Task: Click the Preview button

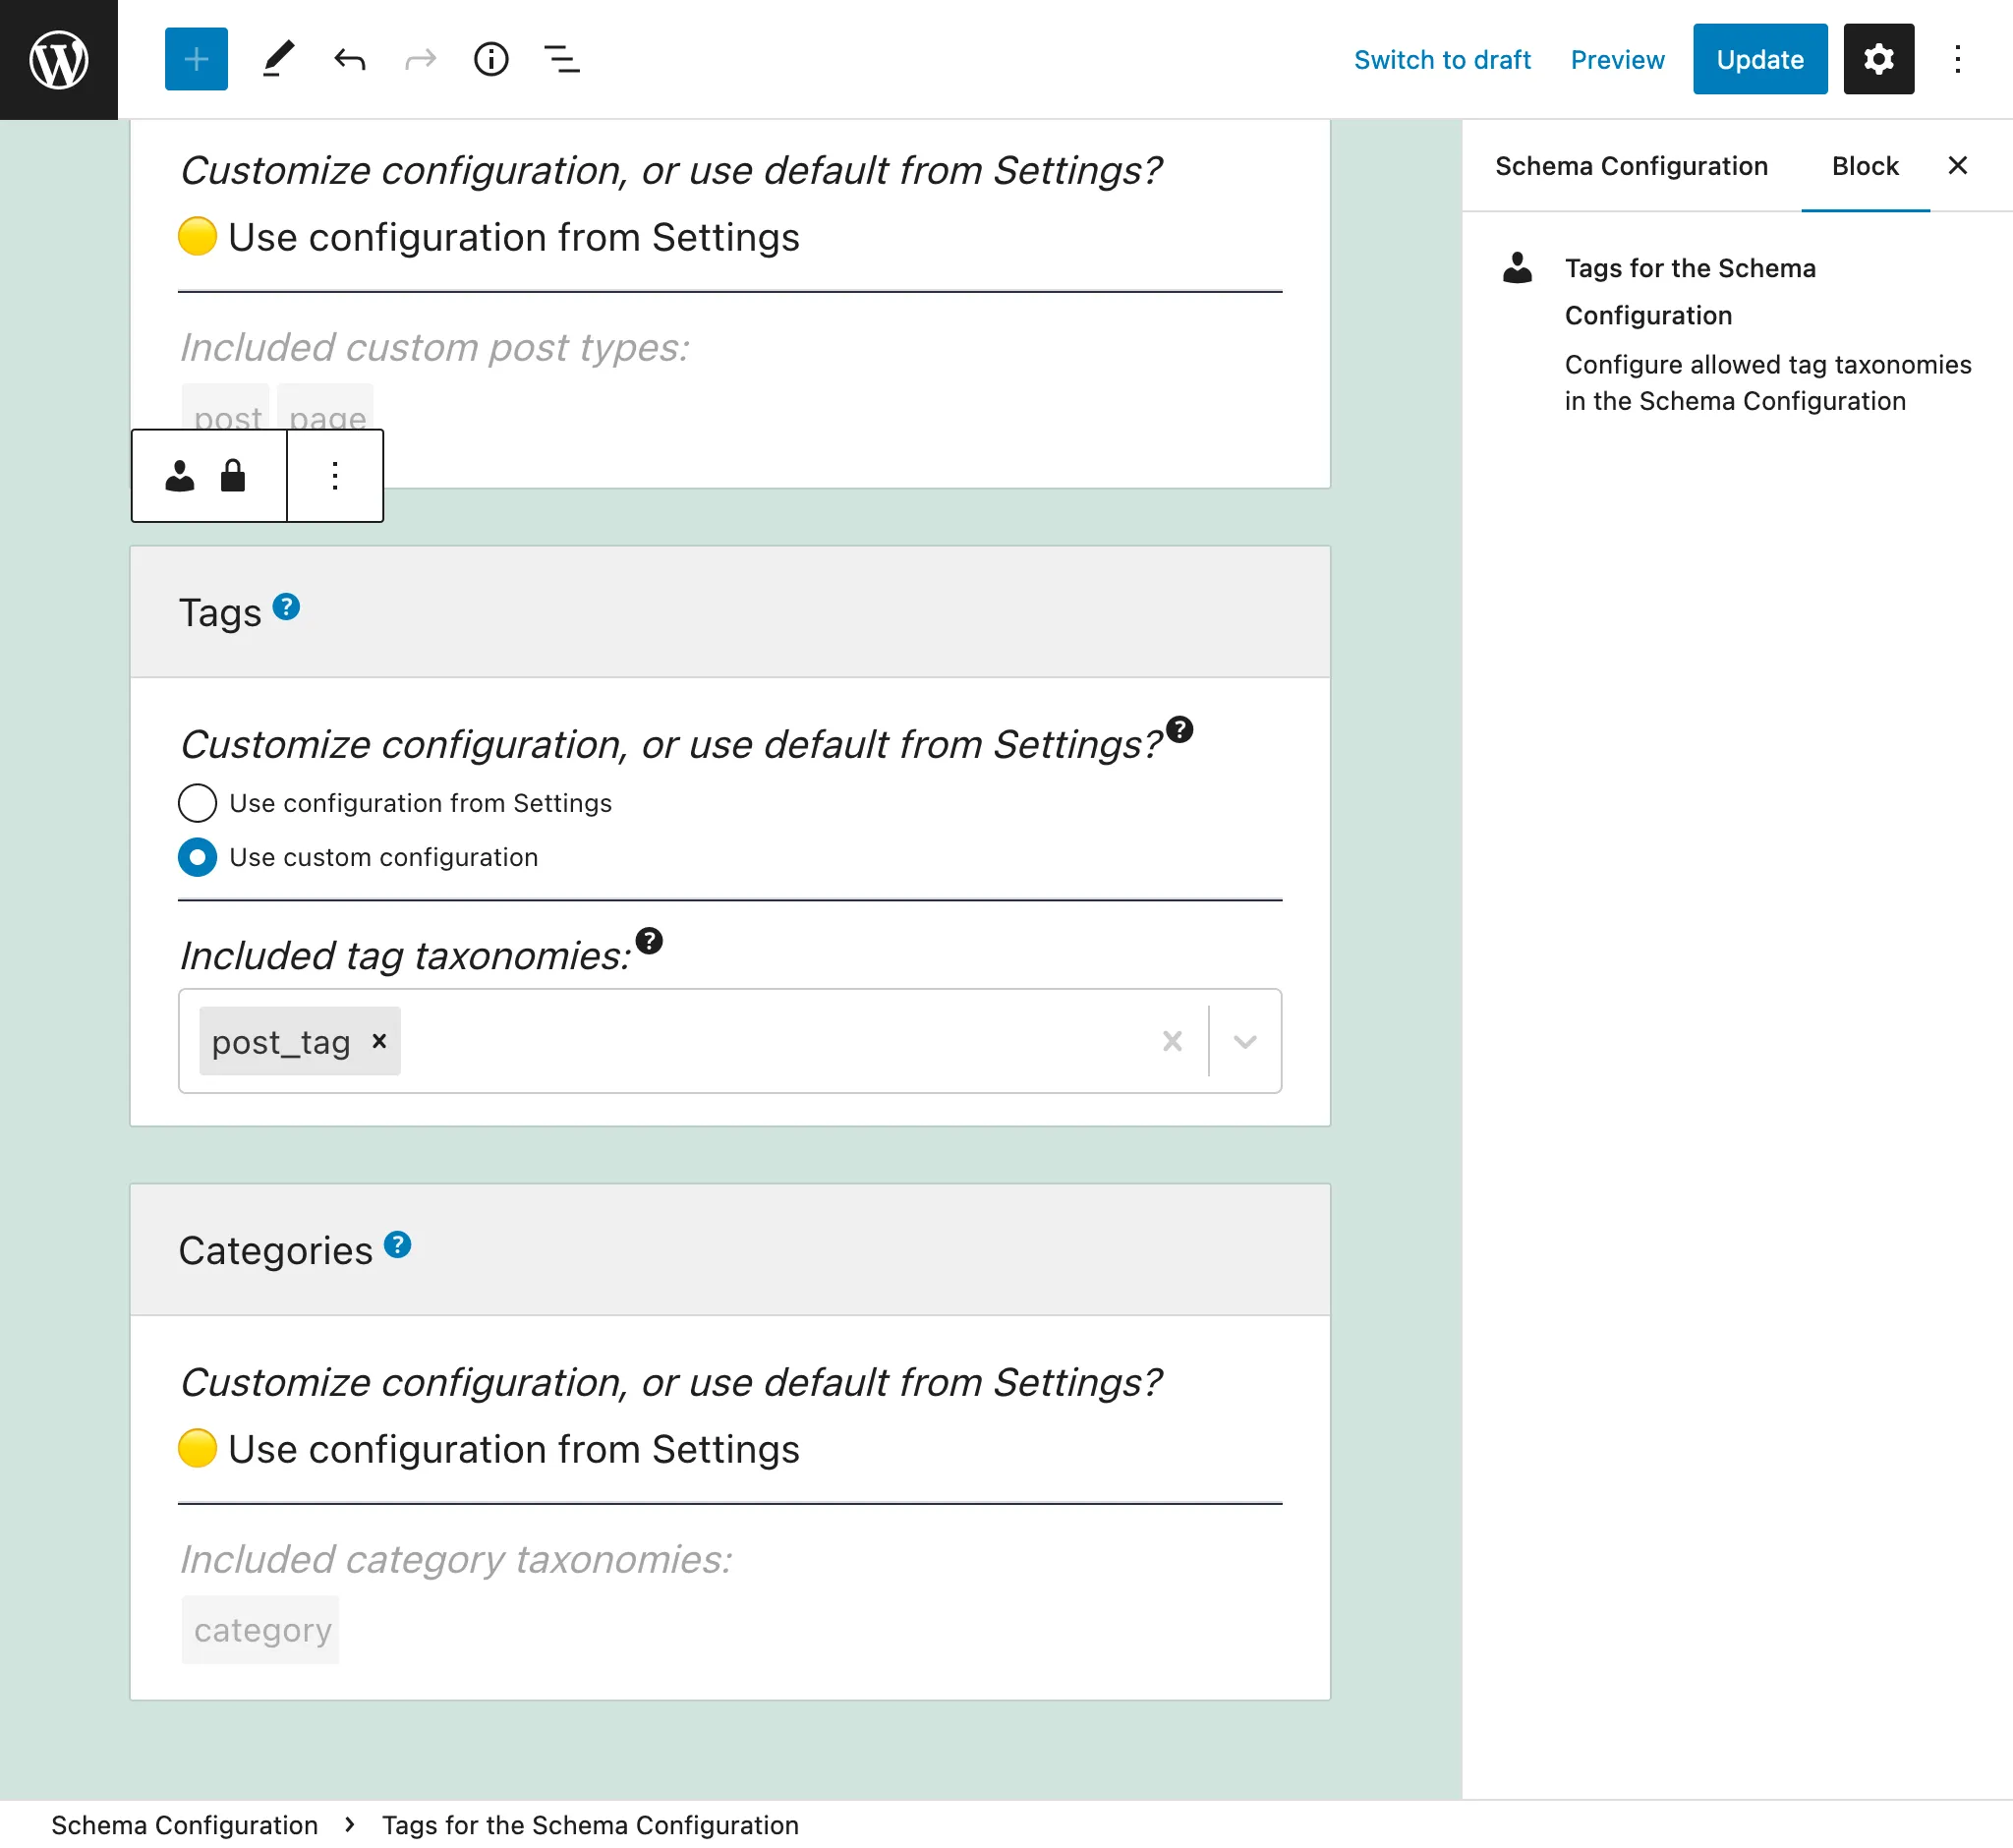Action: (1619, 58)
